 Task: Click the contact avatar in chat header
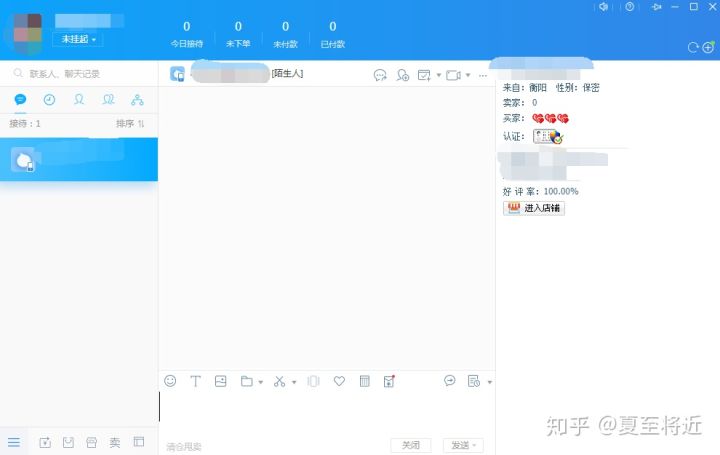point(177,74)
